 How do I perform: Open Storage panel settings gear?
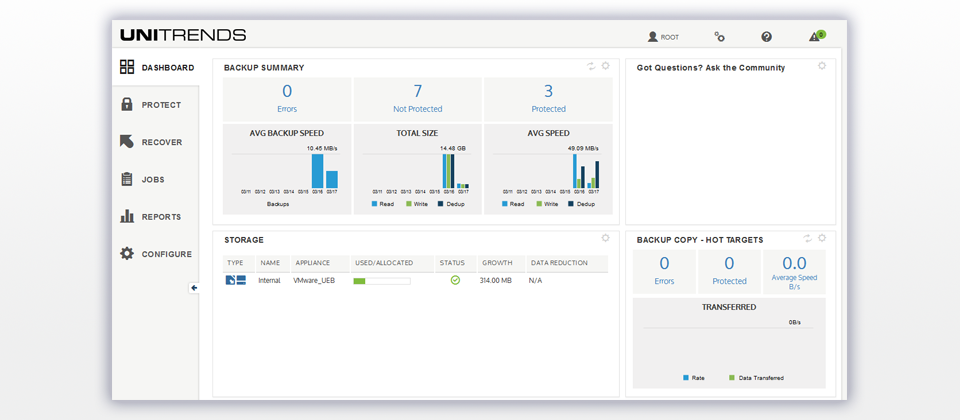point(605,238)
